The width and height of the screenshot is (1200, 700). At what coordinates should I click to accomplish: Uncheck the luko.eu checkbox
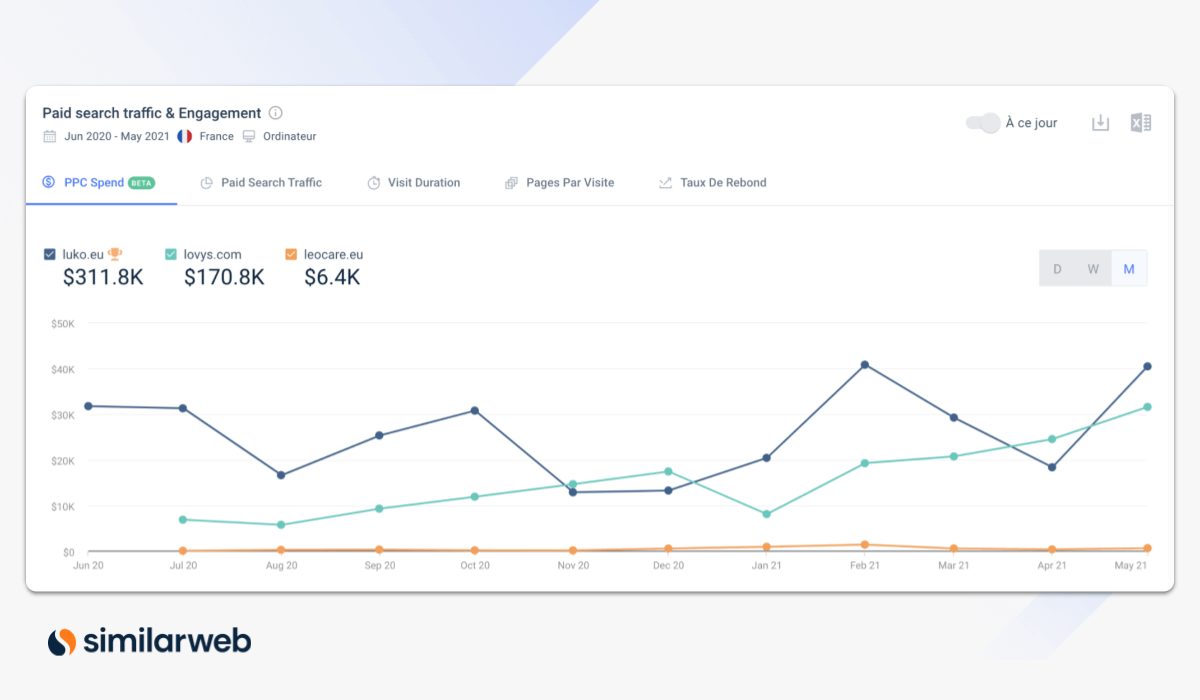point(48,254)
